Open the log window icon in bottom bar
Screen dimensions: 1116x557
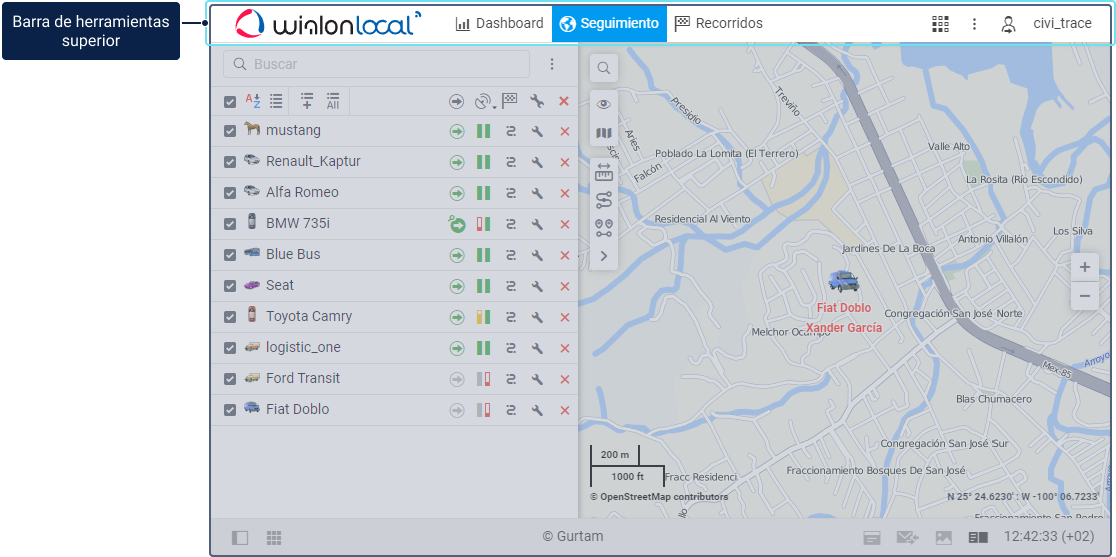tap(872, 539)
